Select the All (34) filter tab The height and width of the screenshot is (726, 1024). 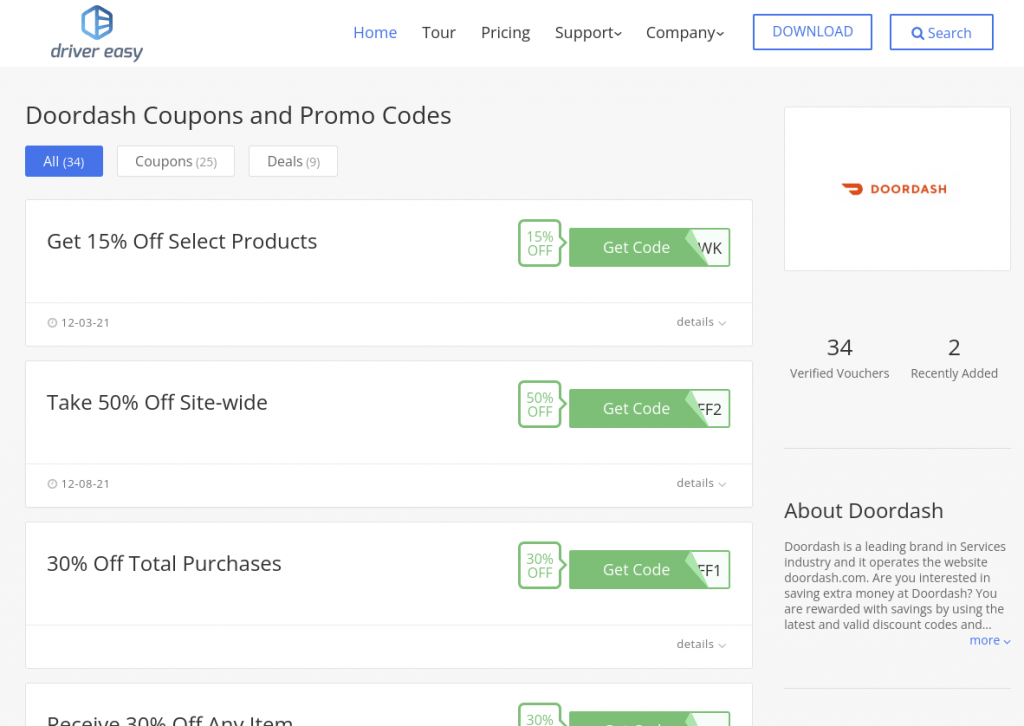[x=64, y=161]
